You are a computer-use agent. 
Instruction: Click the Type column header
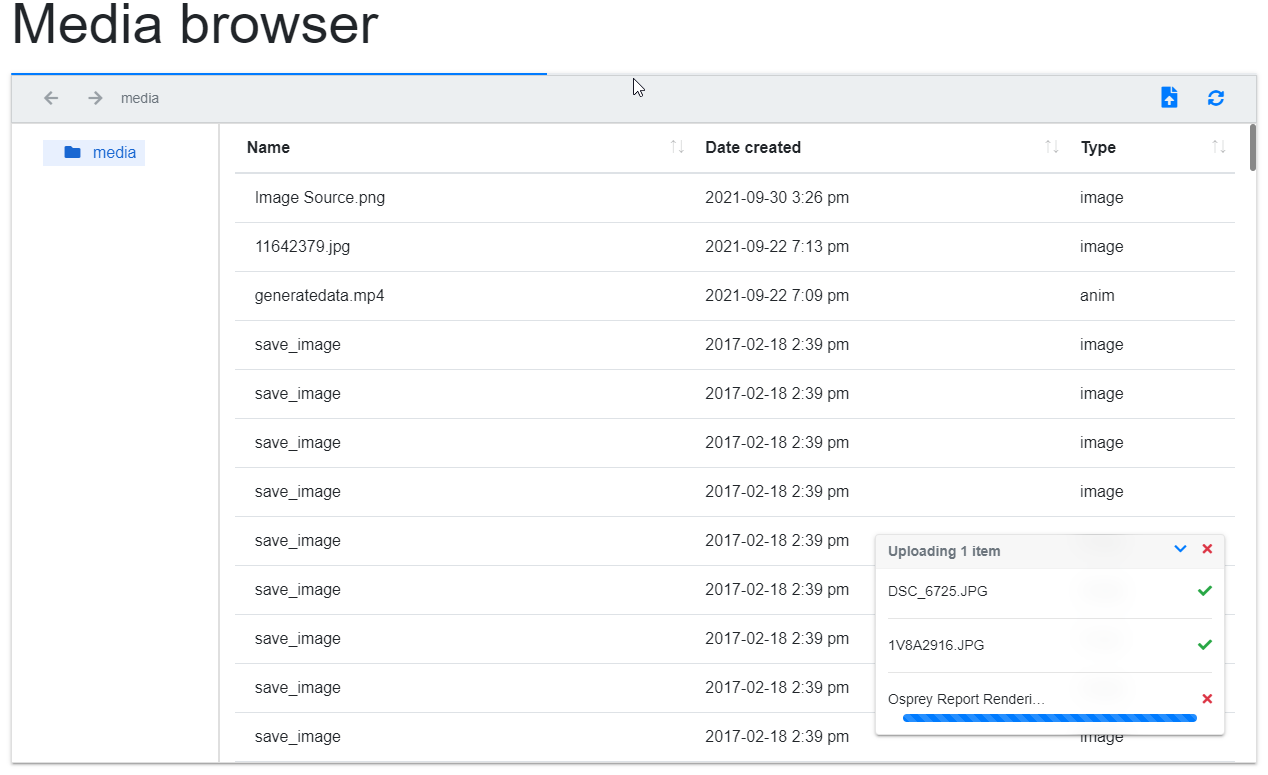coord(1098,147)
